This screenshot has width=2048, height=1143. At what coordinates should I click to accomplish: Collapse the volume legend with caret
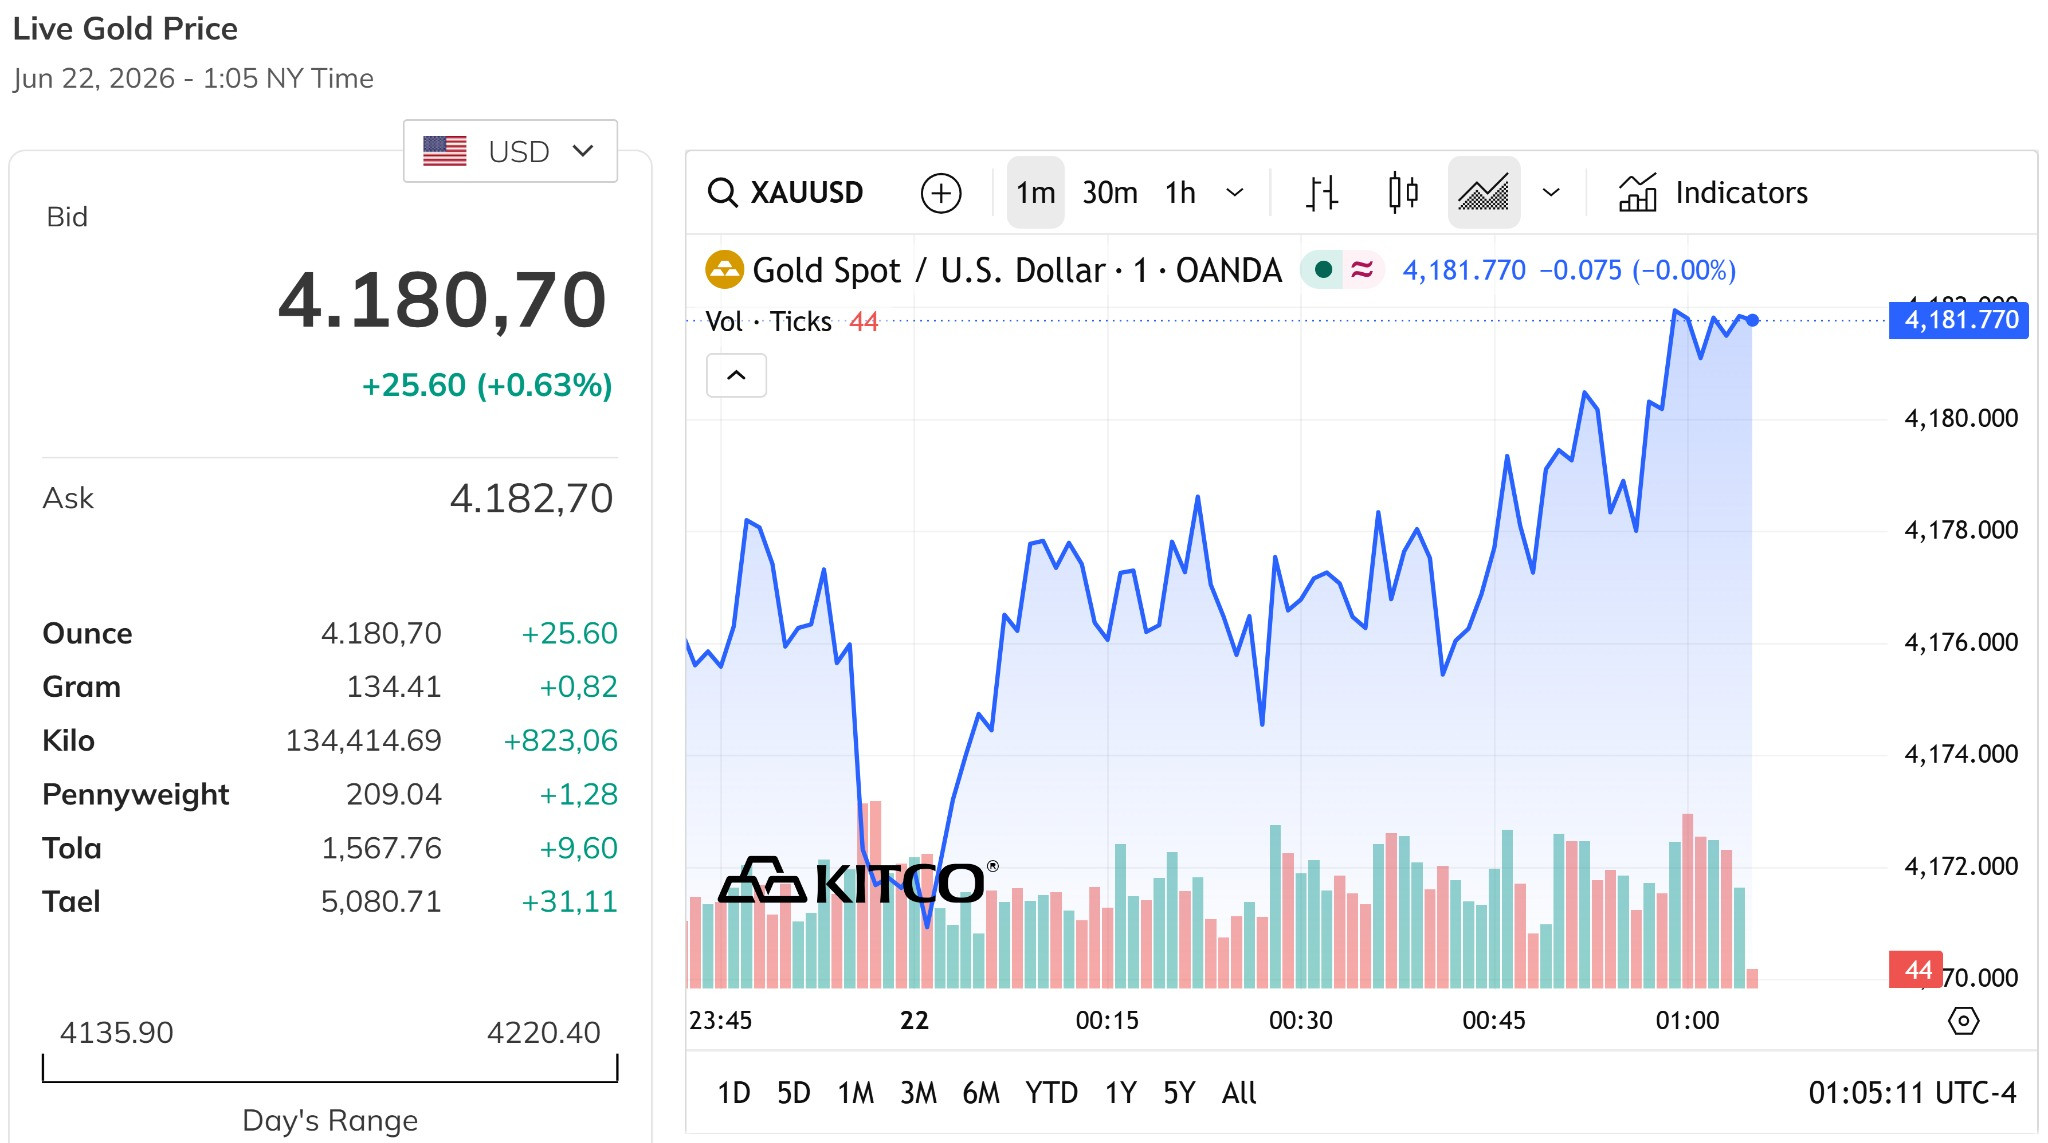tap(736, 376)
